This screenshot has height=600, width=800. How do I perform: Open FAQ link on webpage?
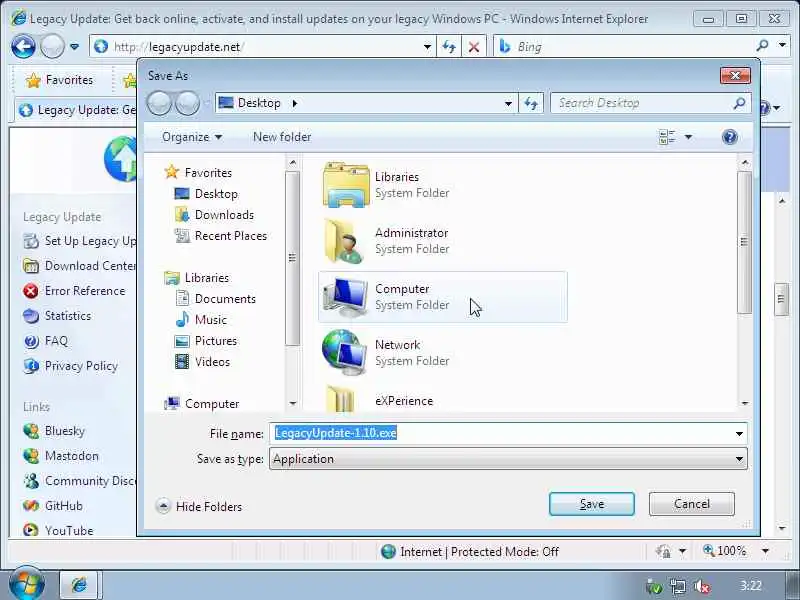click(x=46, y=341)
